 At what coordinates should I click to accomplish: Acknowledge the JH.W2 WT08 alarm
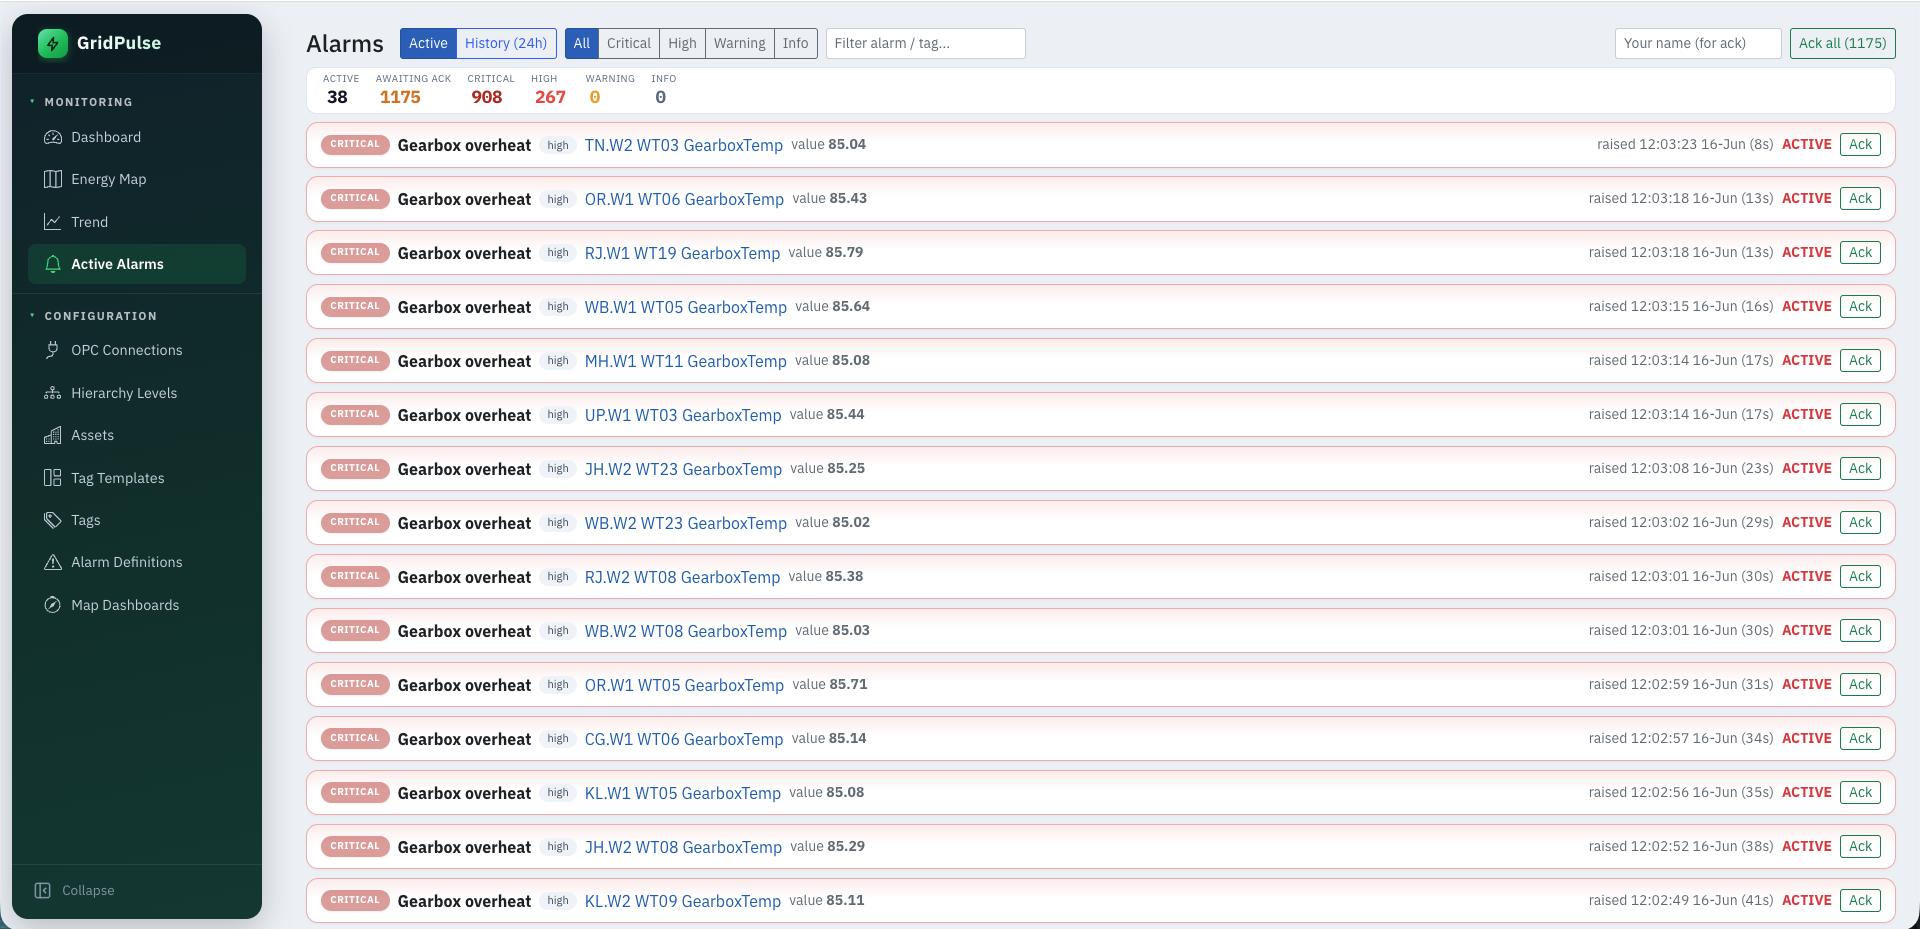pos(1860,847)
